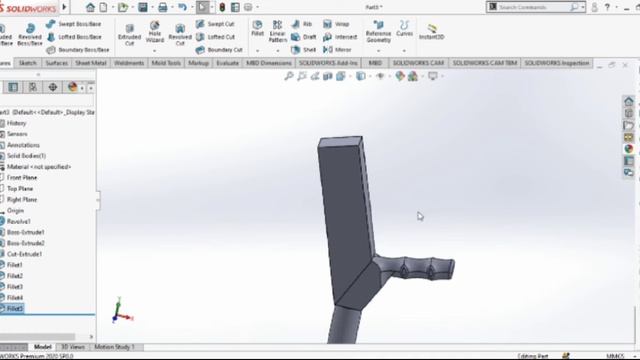This screenshot has width=640, height=360.
Task: Click the Rebuild traffic light icon
Action: tap(222, 7)
